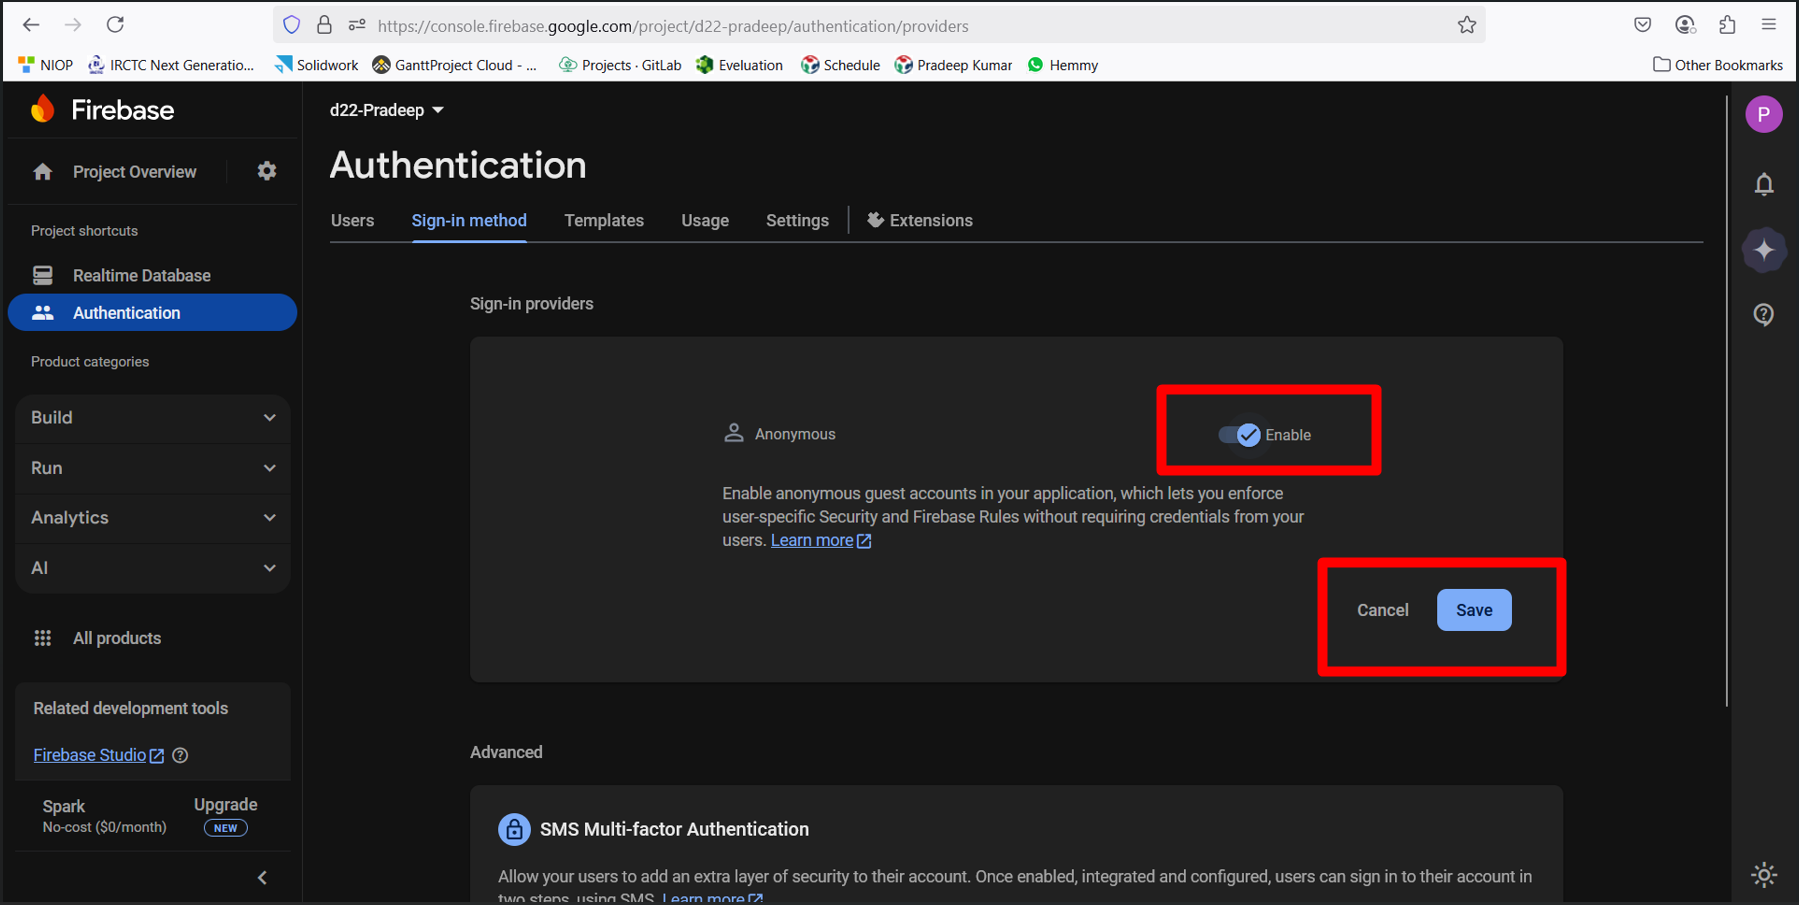Click the SMS Multi-factor Authentication heading
Screen dimensions: 1799x905
click(675, 829)
